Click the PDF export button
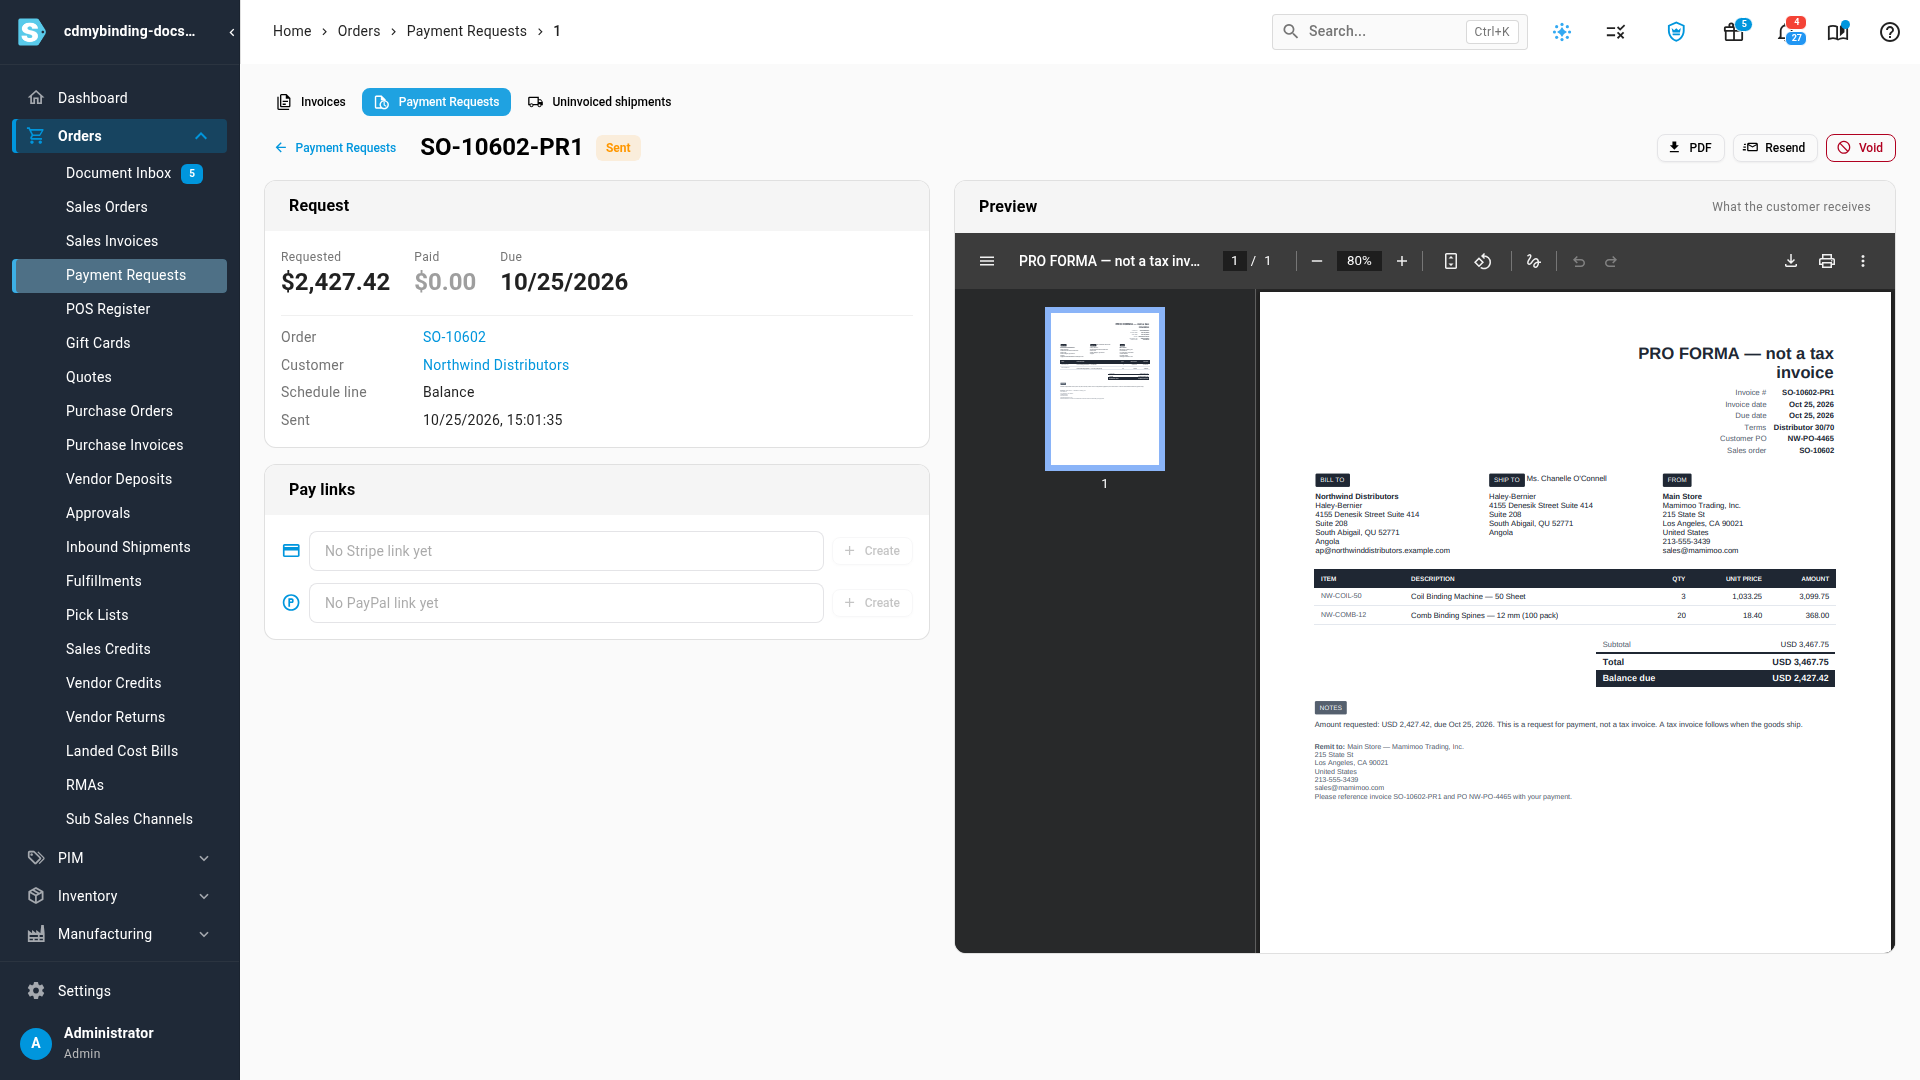 [x=1691, y=148]
